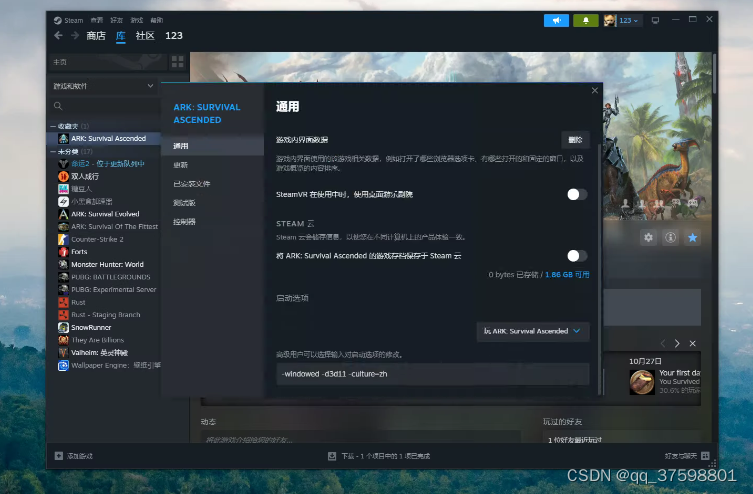Collapse the favorites category
753x494 pixels.
[x=53, y=126]
